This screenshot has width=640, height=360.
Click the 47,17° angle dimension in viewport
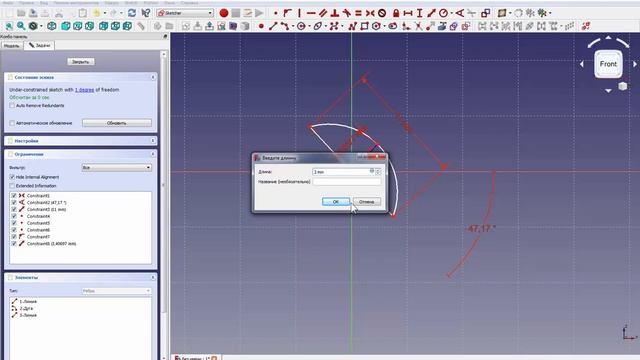(481, 229)
